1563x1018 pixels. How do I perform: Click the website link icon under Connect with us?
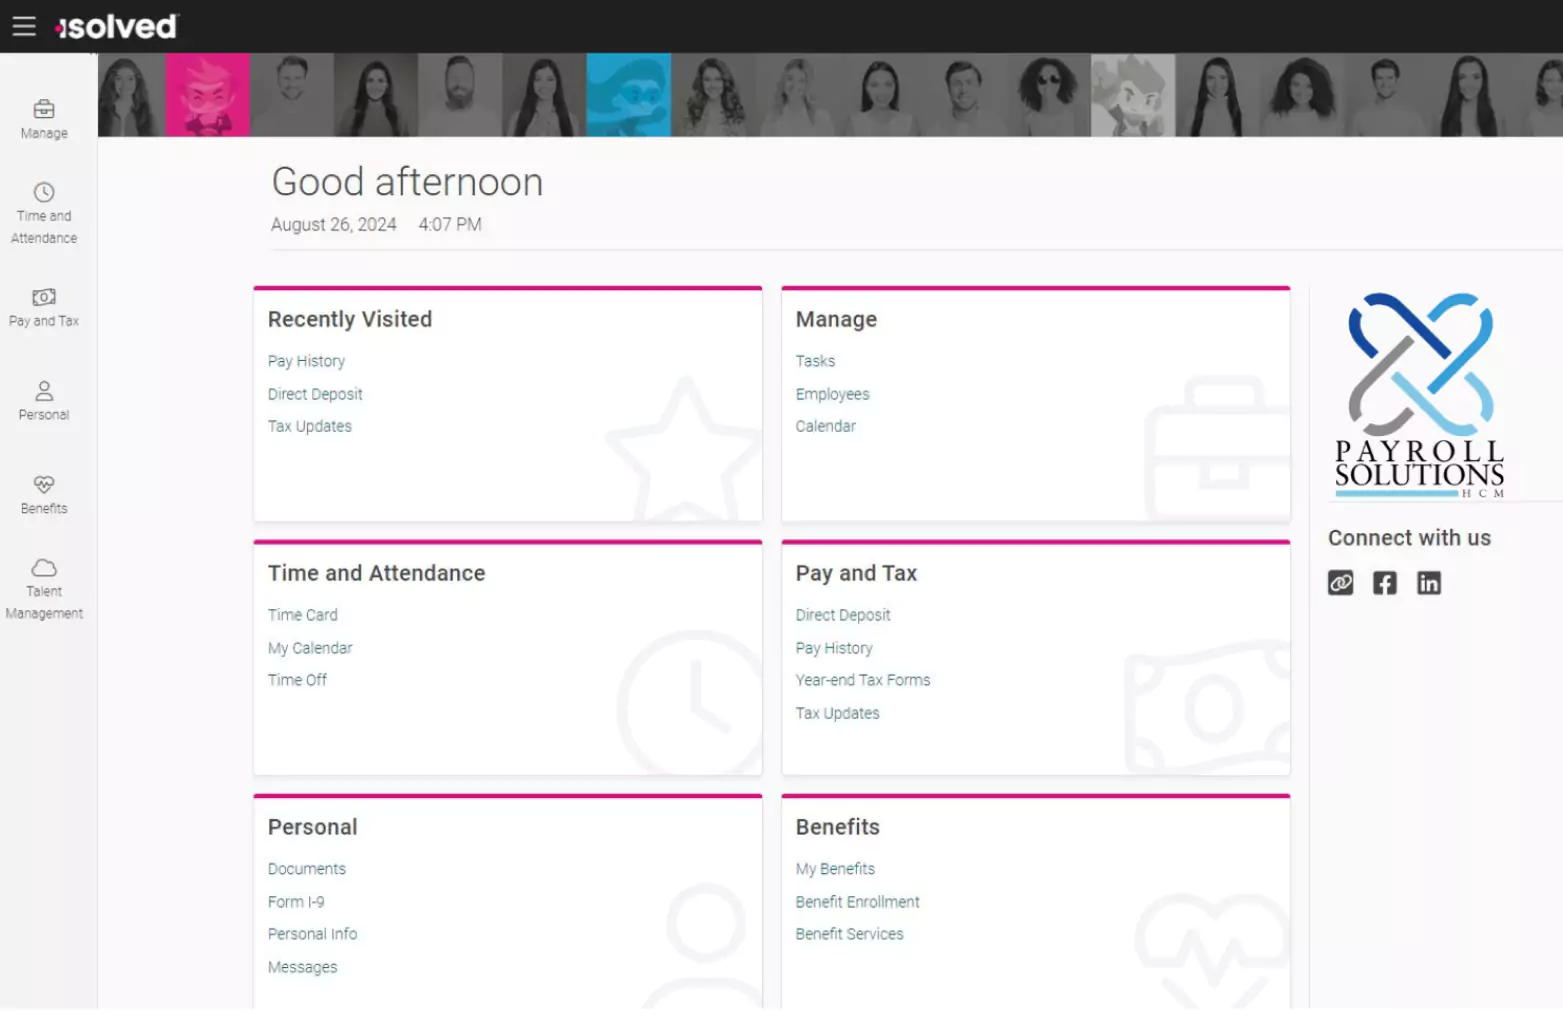[x=1340, y=583]
